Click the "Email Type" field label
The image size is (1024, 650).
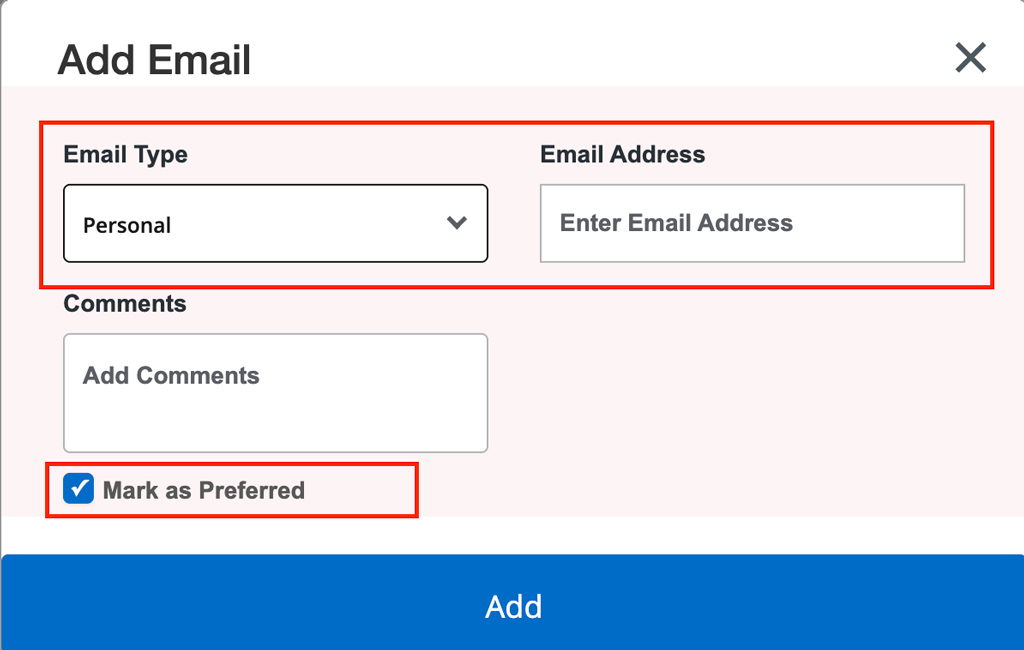[125, 155]
